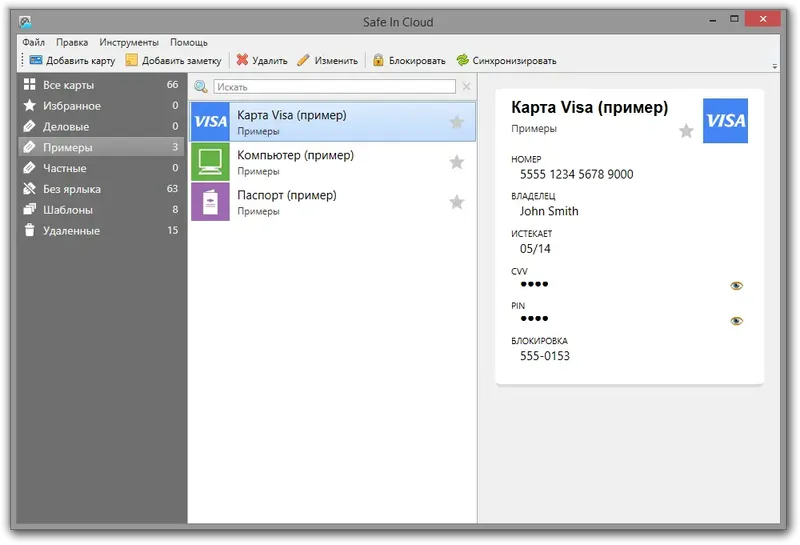Click hidden PIN dots value
Viewport: 800px width, 545px height.
(534, 318)
